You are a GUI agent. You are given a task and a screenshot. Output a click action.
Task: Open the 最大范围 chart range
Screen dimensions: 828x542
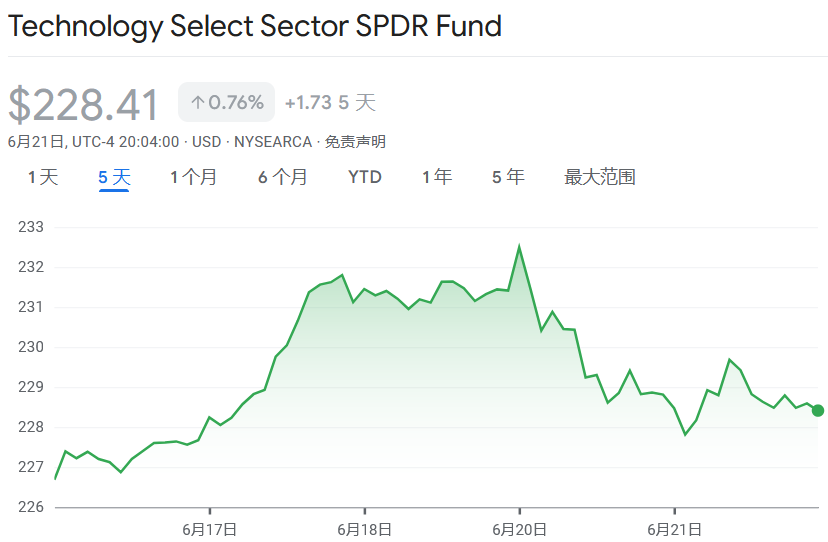(600, 177)
